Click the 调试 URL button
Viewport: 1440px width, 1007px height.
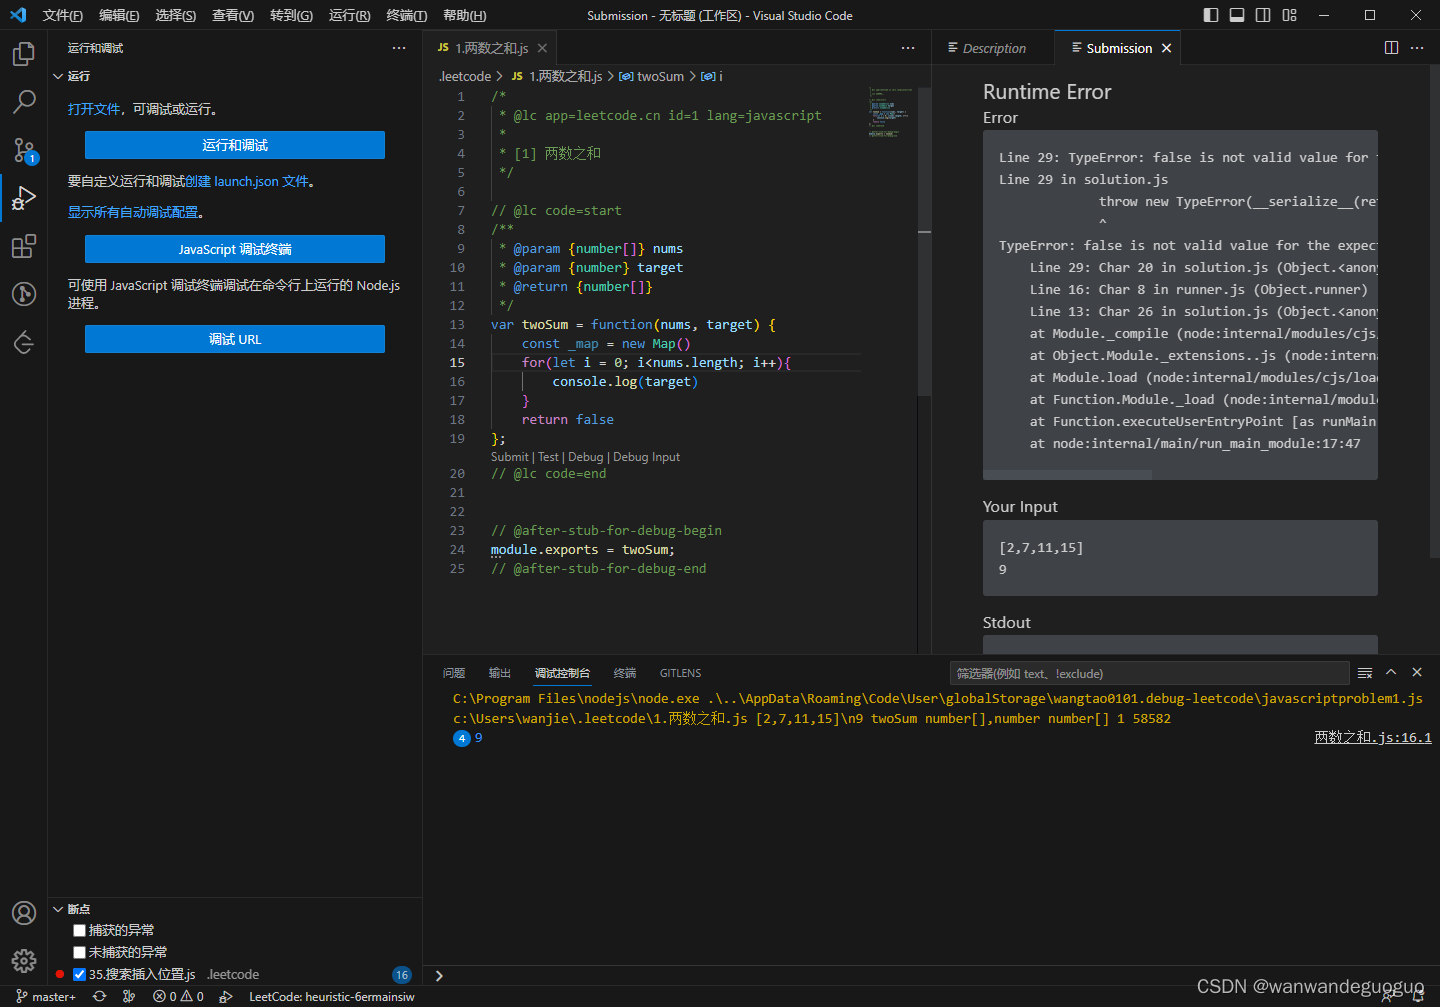coord(235,339)
